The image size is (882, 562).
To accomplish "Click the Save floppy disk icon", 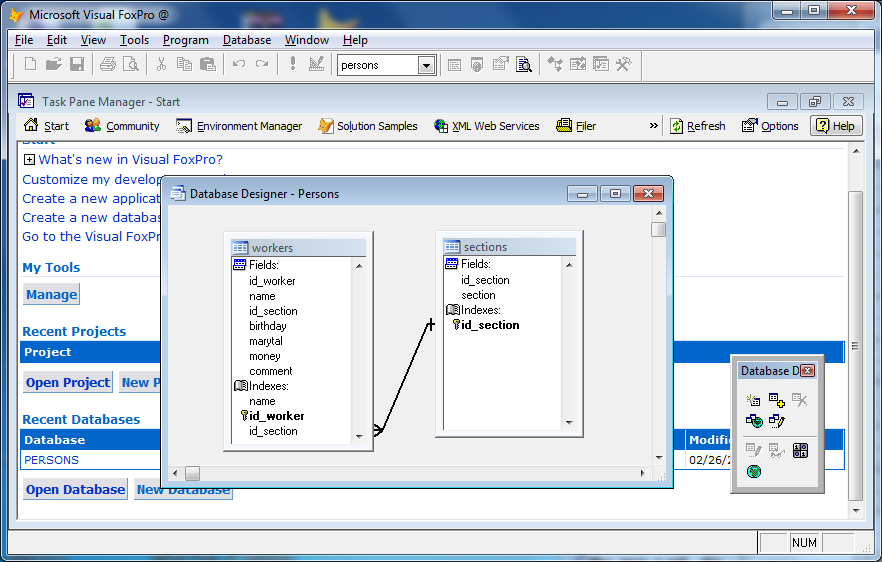I will (77, 64).
